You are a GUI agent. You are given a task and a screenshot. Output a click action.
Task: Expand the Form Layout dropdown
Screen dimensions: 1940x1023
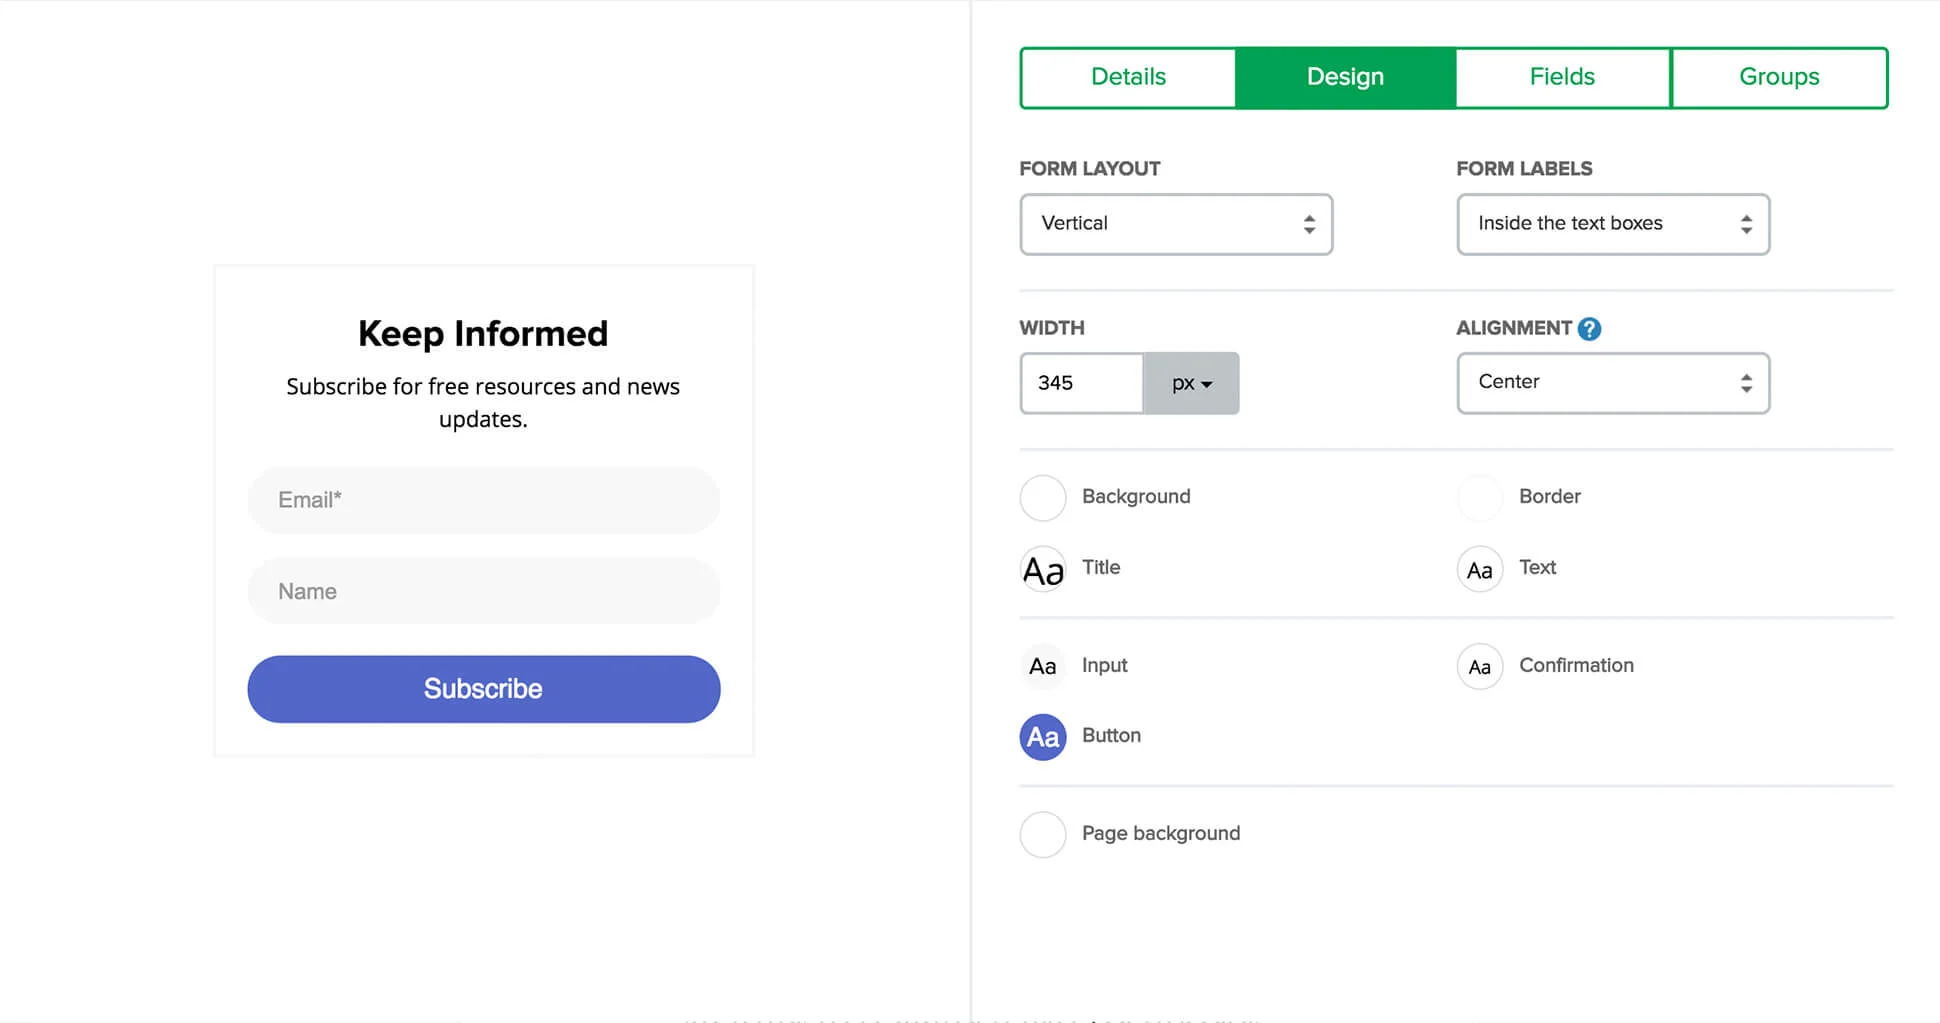pos(1176,224)
